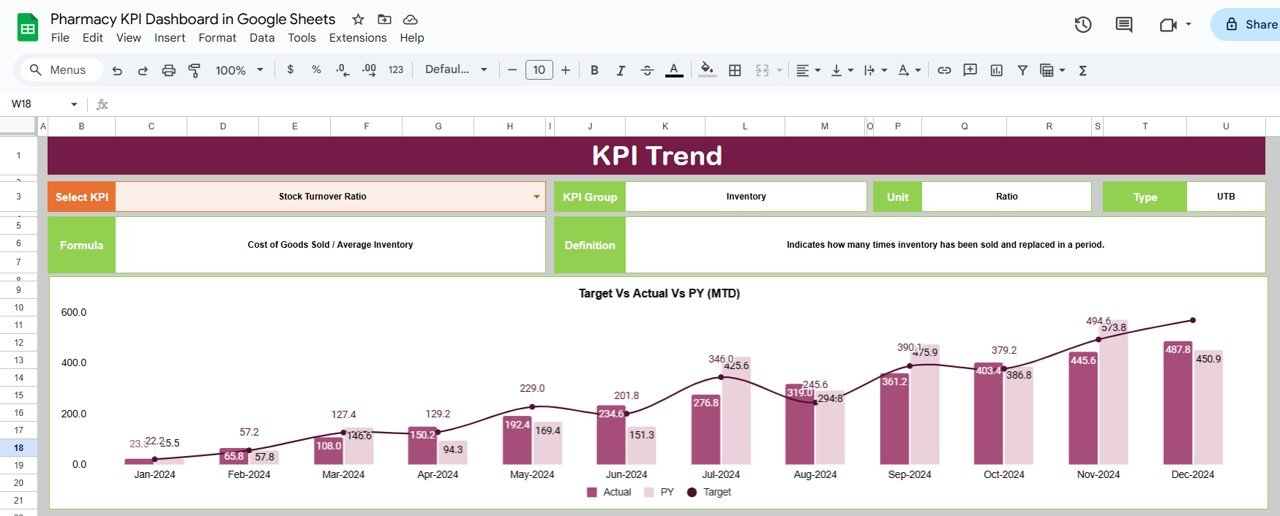The image size is (1280, 516).
Task: Open the comments panel icon
Action: point(1124,25)
